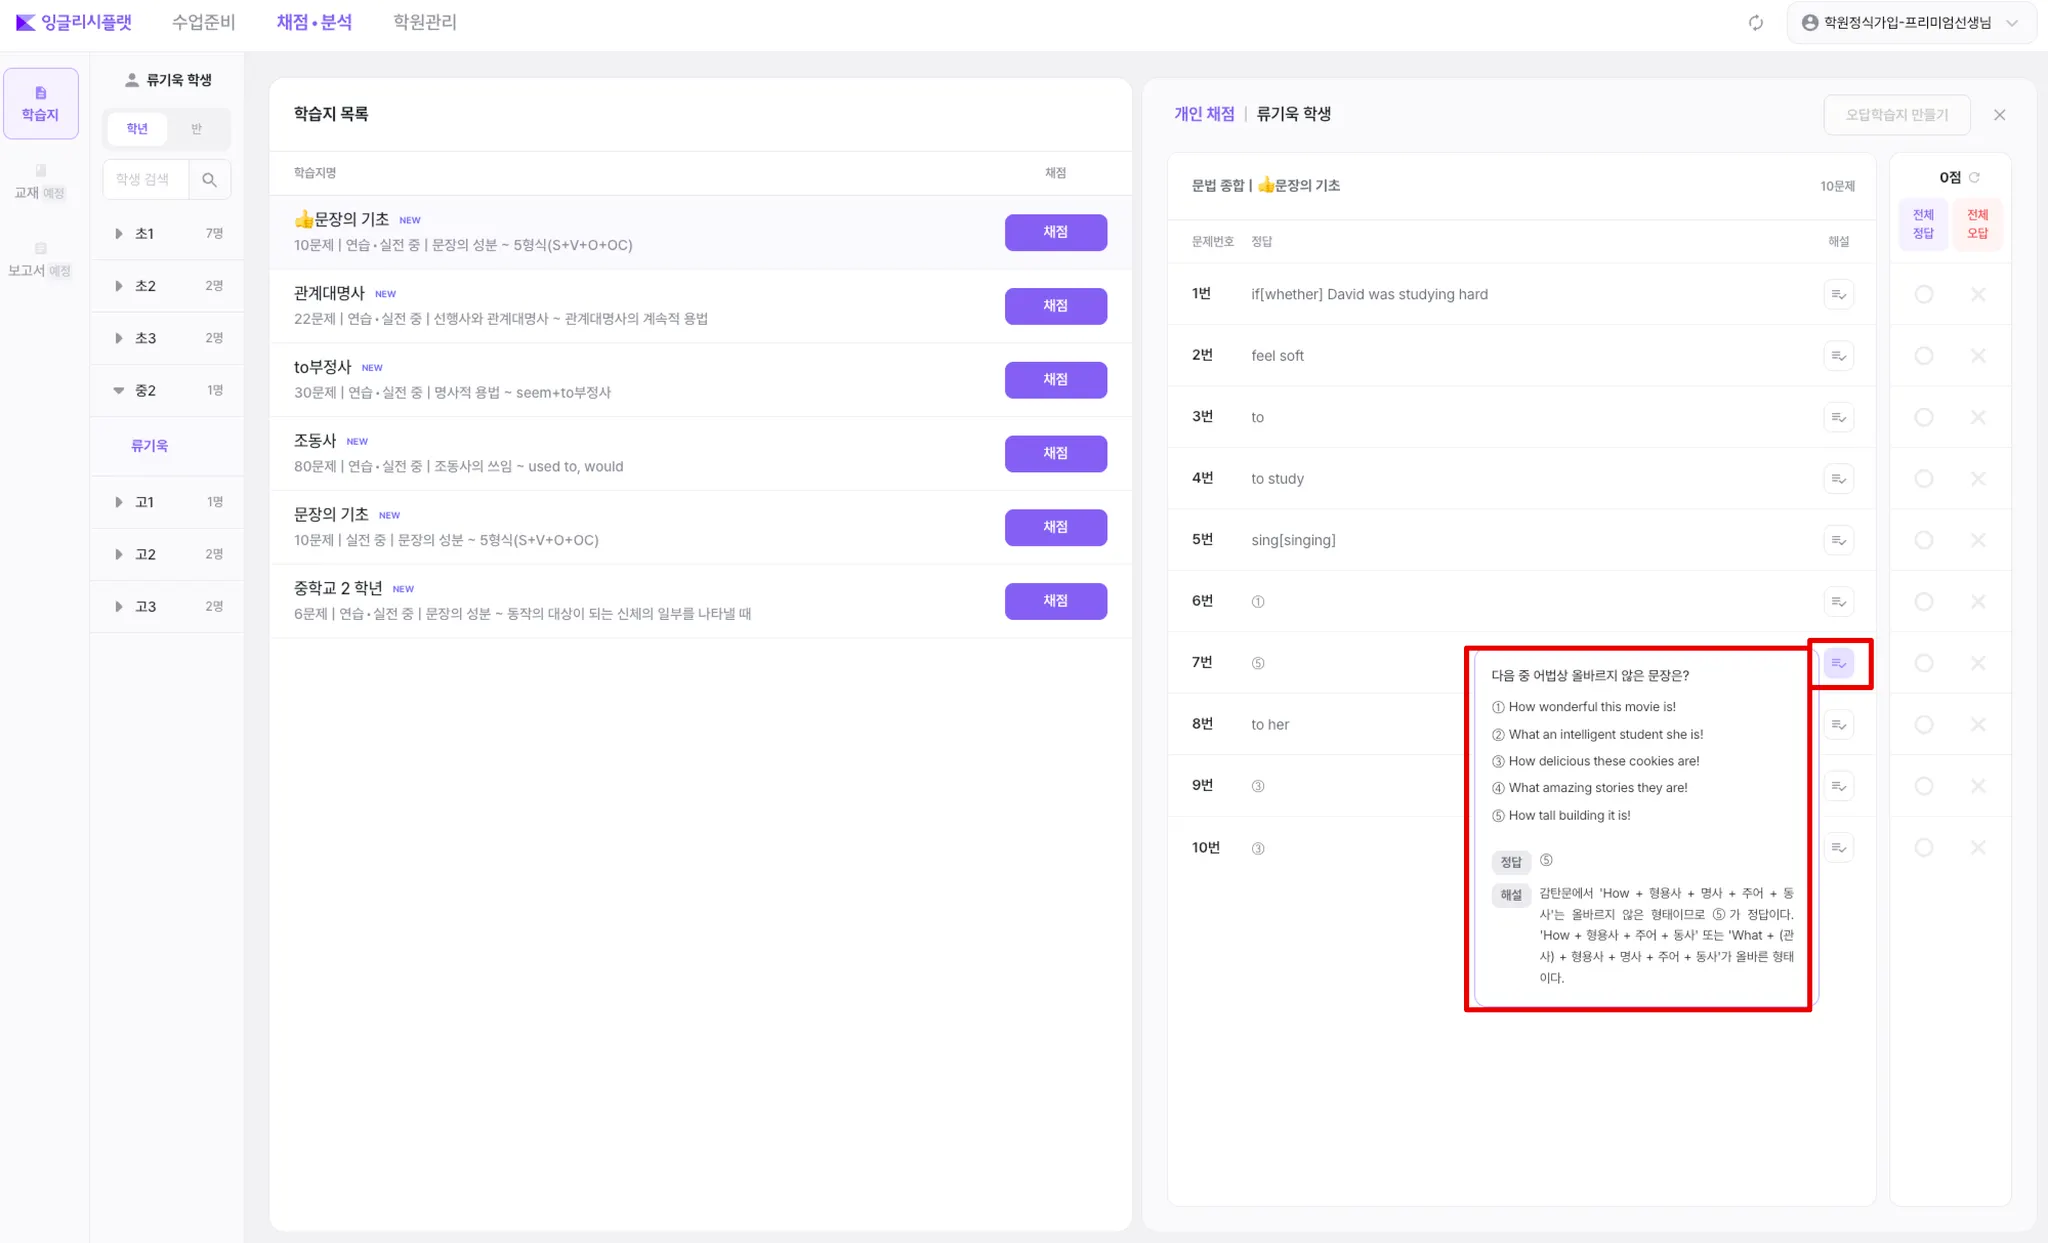This screenshot has width=2048, height=1243.
Task: Close explanation popup via 7번 icon
Action: click(x=1838, y=663)
